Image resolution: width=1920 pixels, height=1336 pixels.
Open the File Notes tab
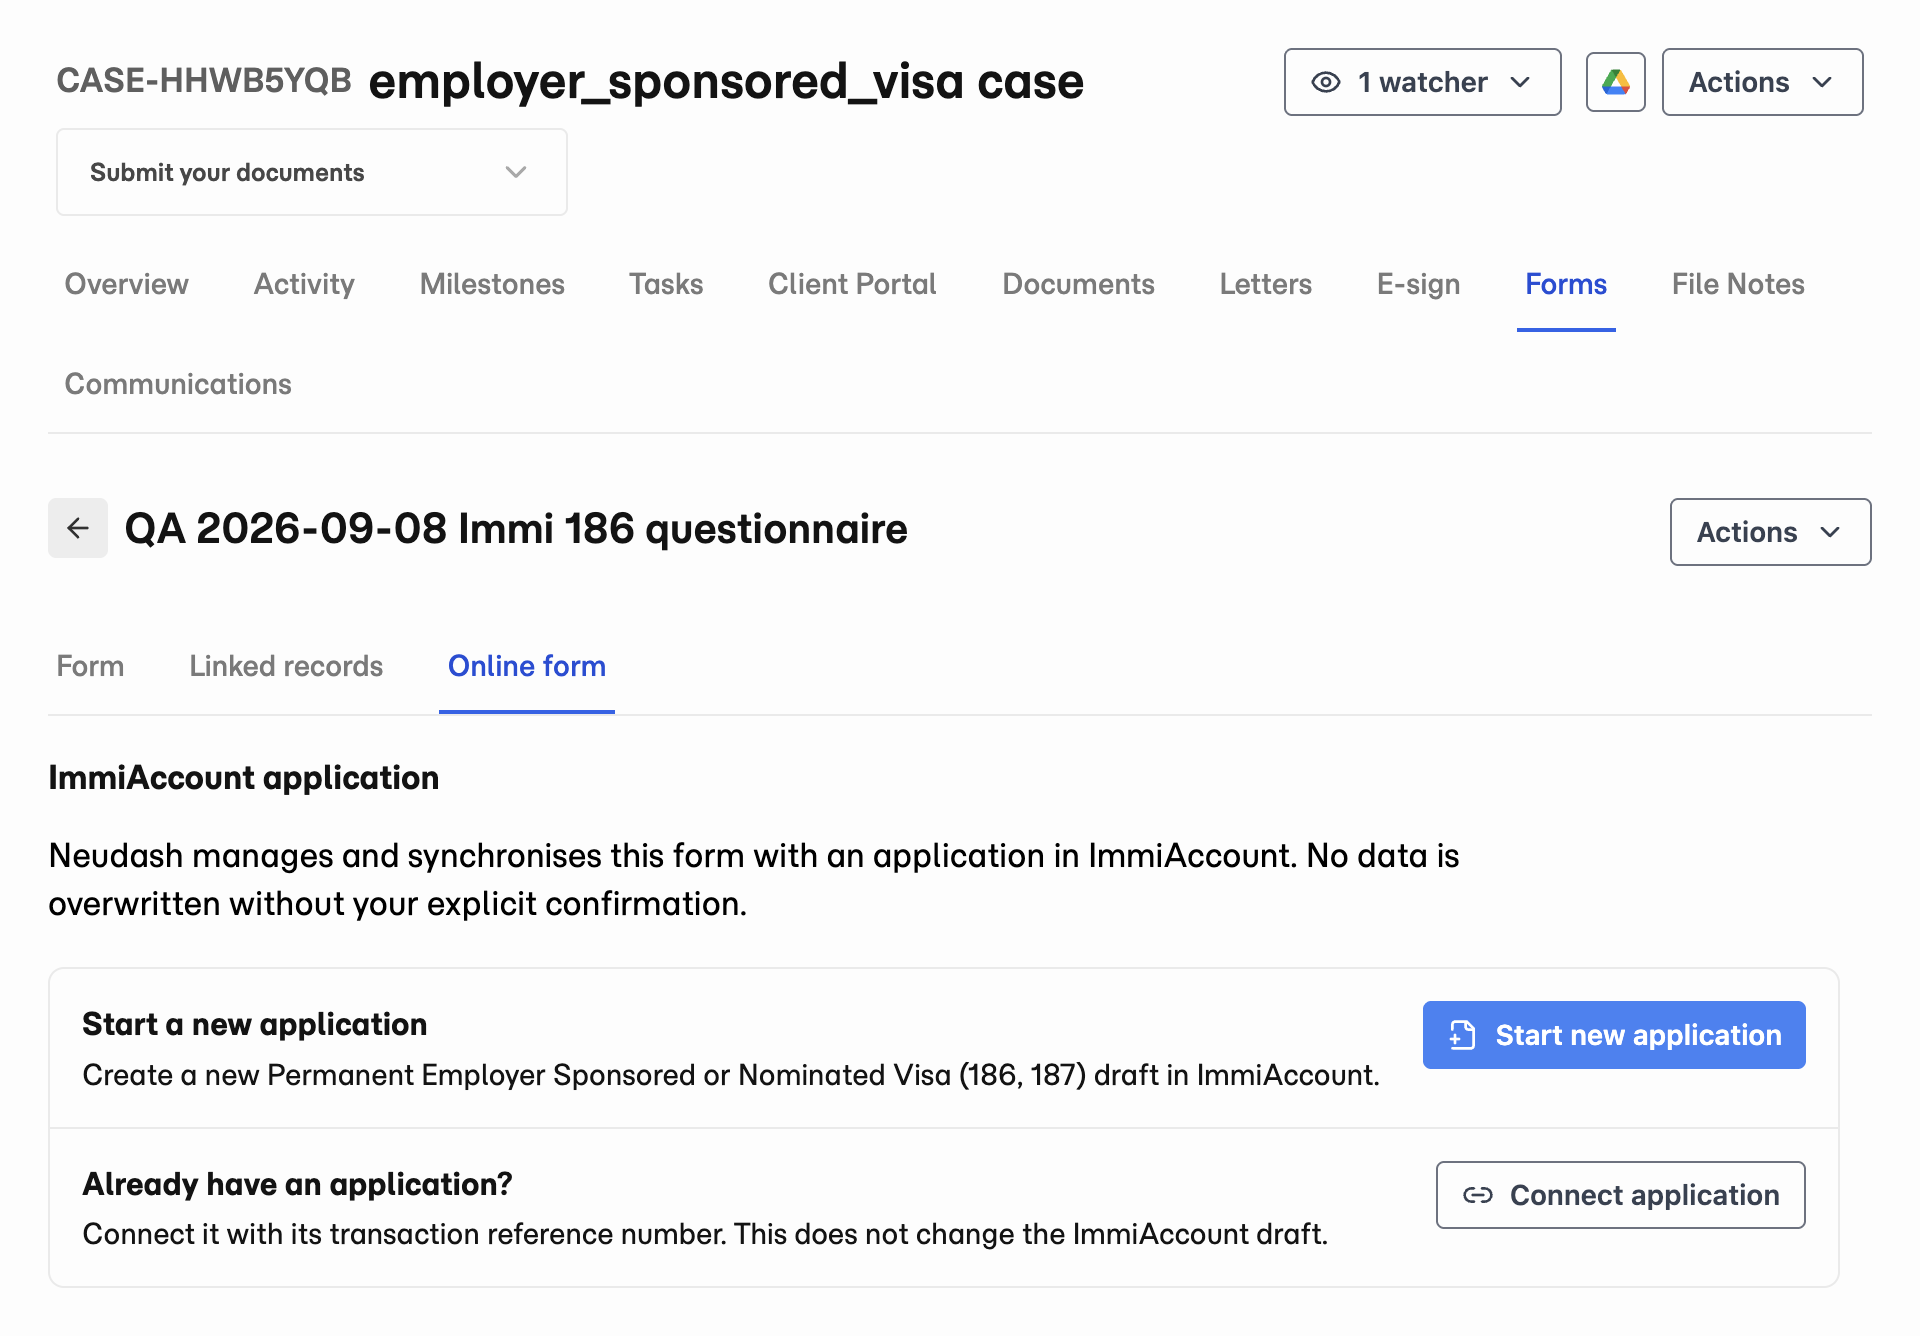click(x=1738, y=284)
